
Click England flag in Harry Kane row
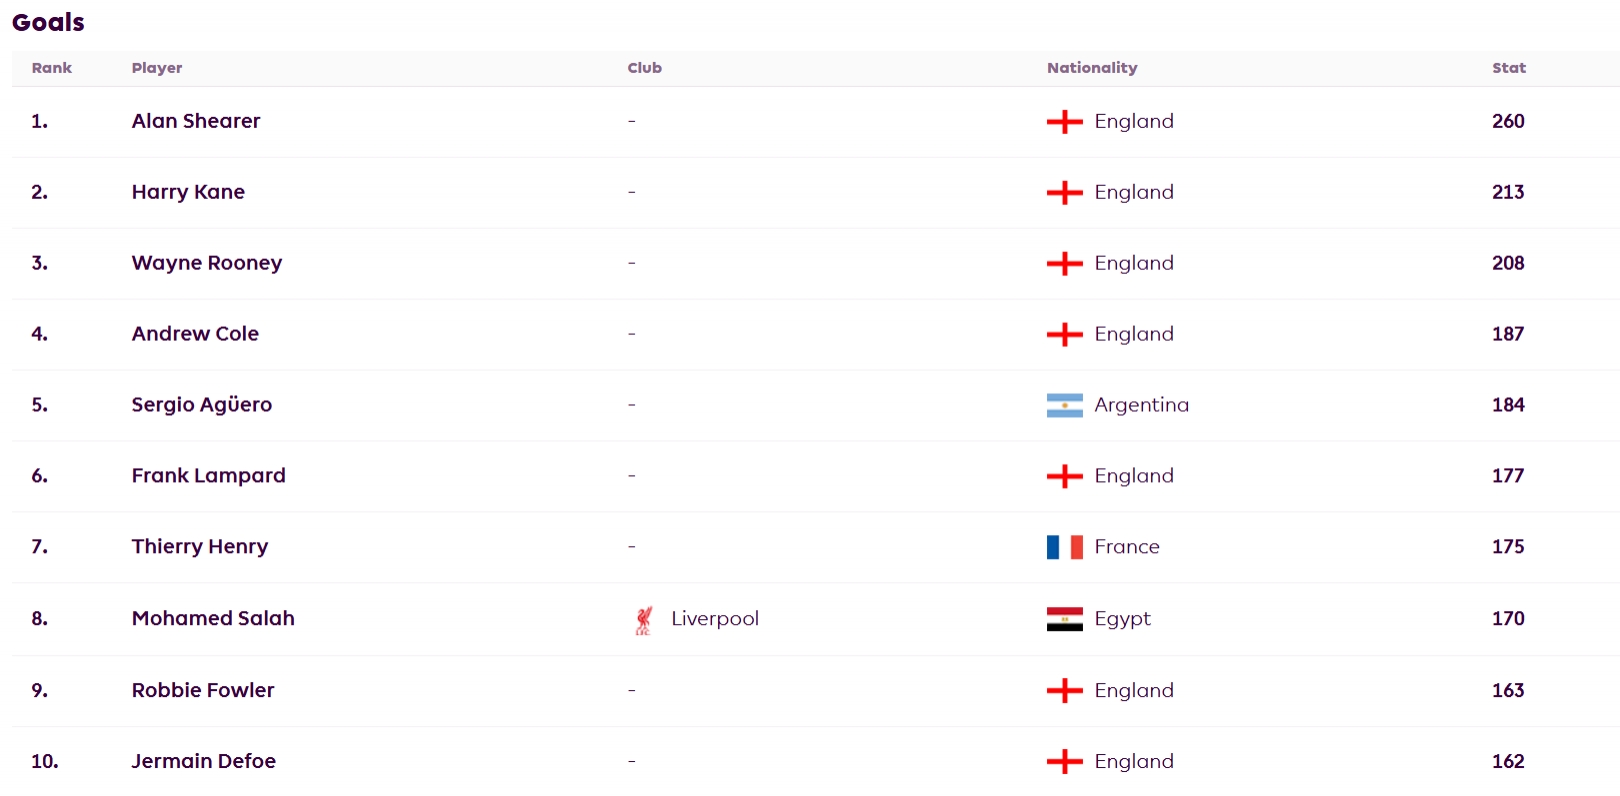(1064, 193)
